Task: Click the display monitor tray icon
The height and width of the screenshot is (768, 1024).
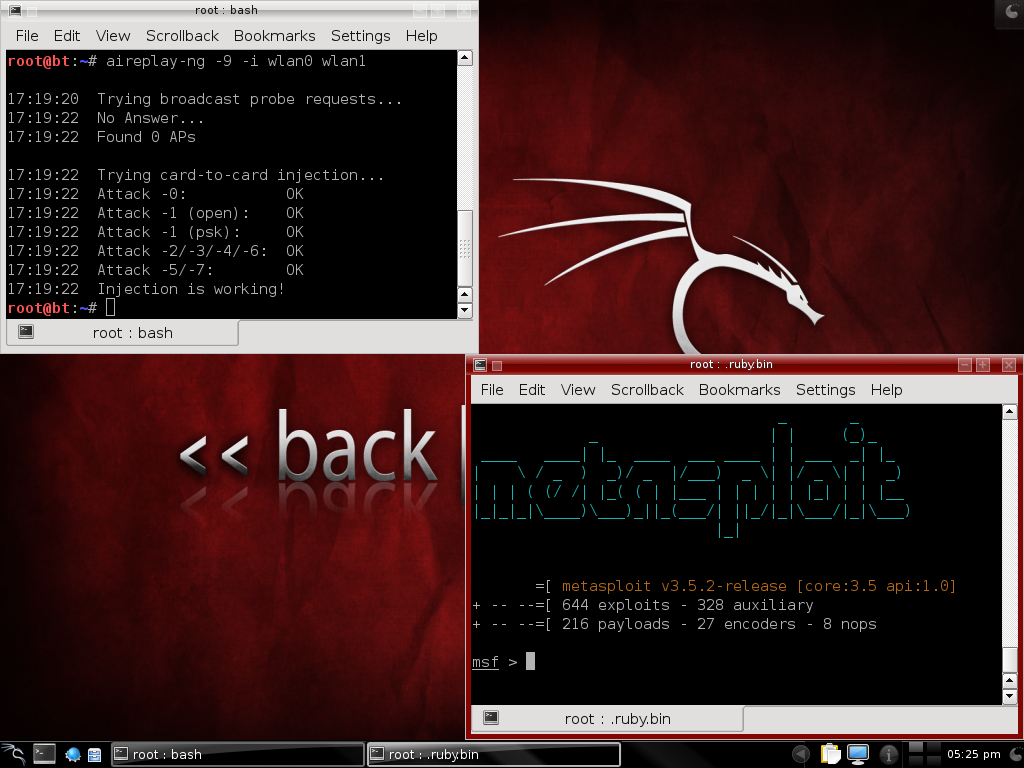Action: tap(858, 754)
